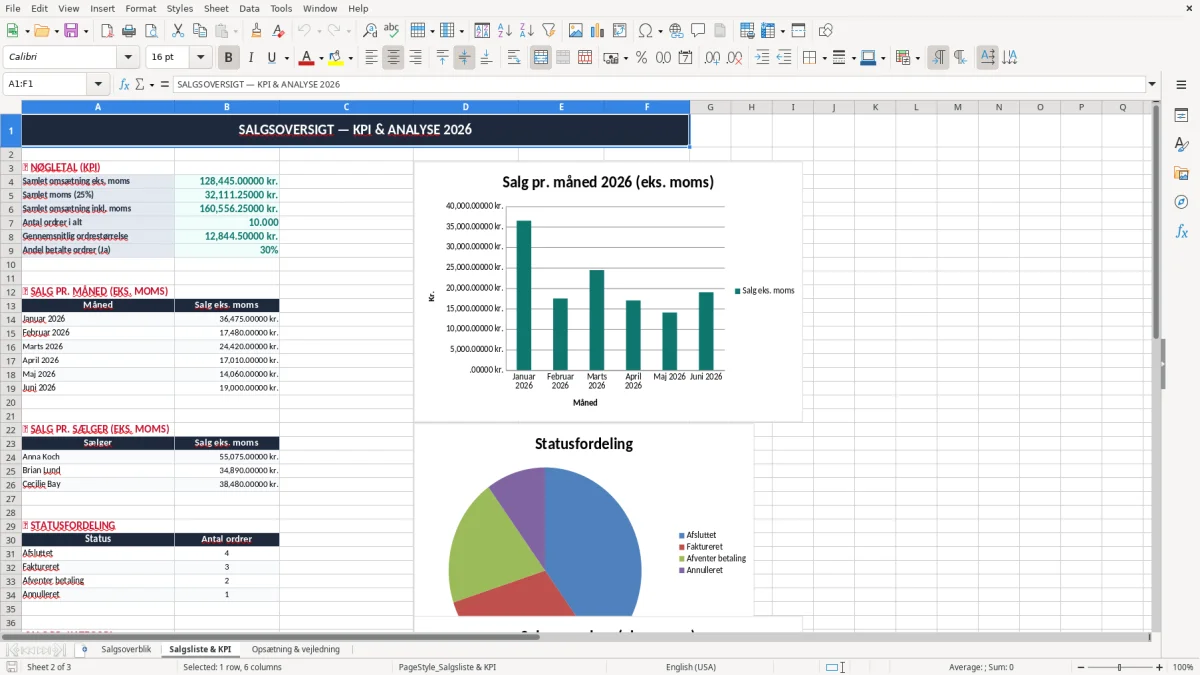Click the zoom out minus button
This screenshot has height=675, width=1200.
[x=1079, y=667]
